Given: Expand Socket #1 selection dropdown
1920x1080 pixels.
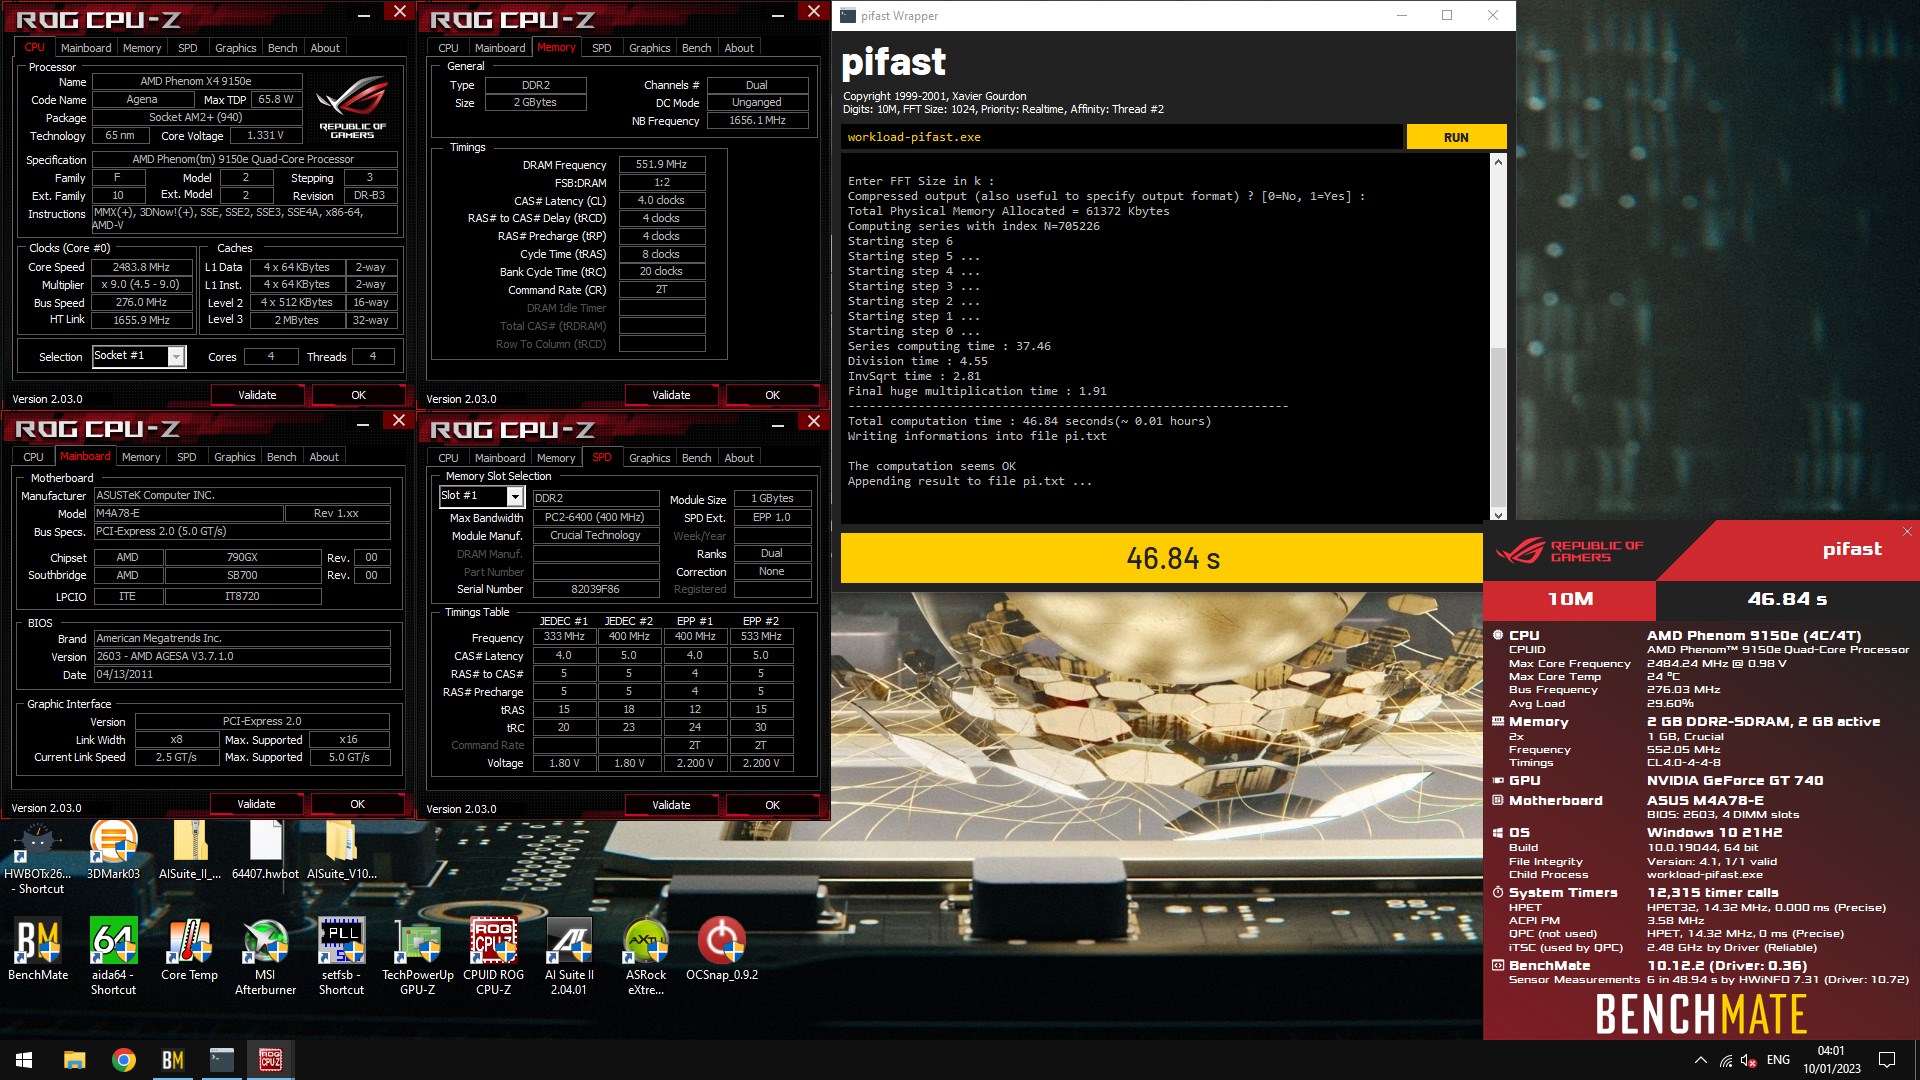Looking at the screenshot, I should [x=176, y=356].
